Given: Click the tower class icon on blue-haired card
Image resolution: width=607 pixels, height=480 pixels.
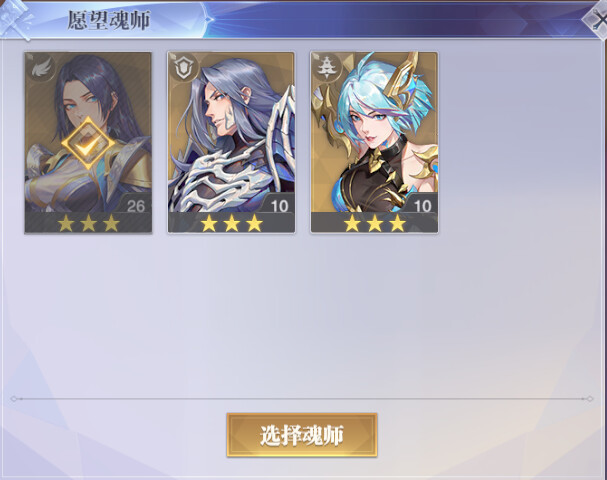Looking at the screenshot, I should click(x=327, y=68).
